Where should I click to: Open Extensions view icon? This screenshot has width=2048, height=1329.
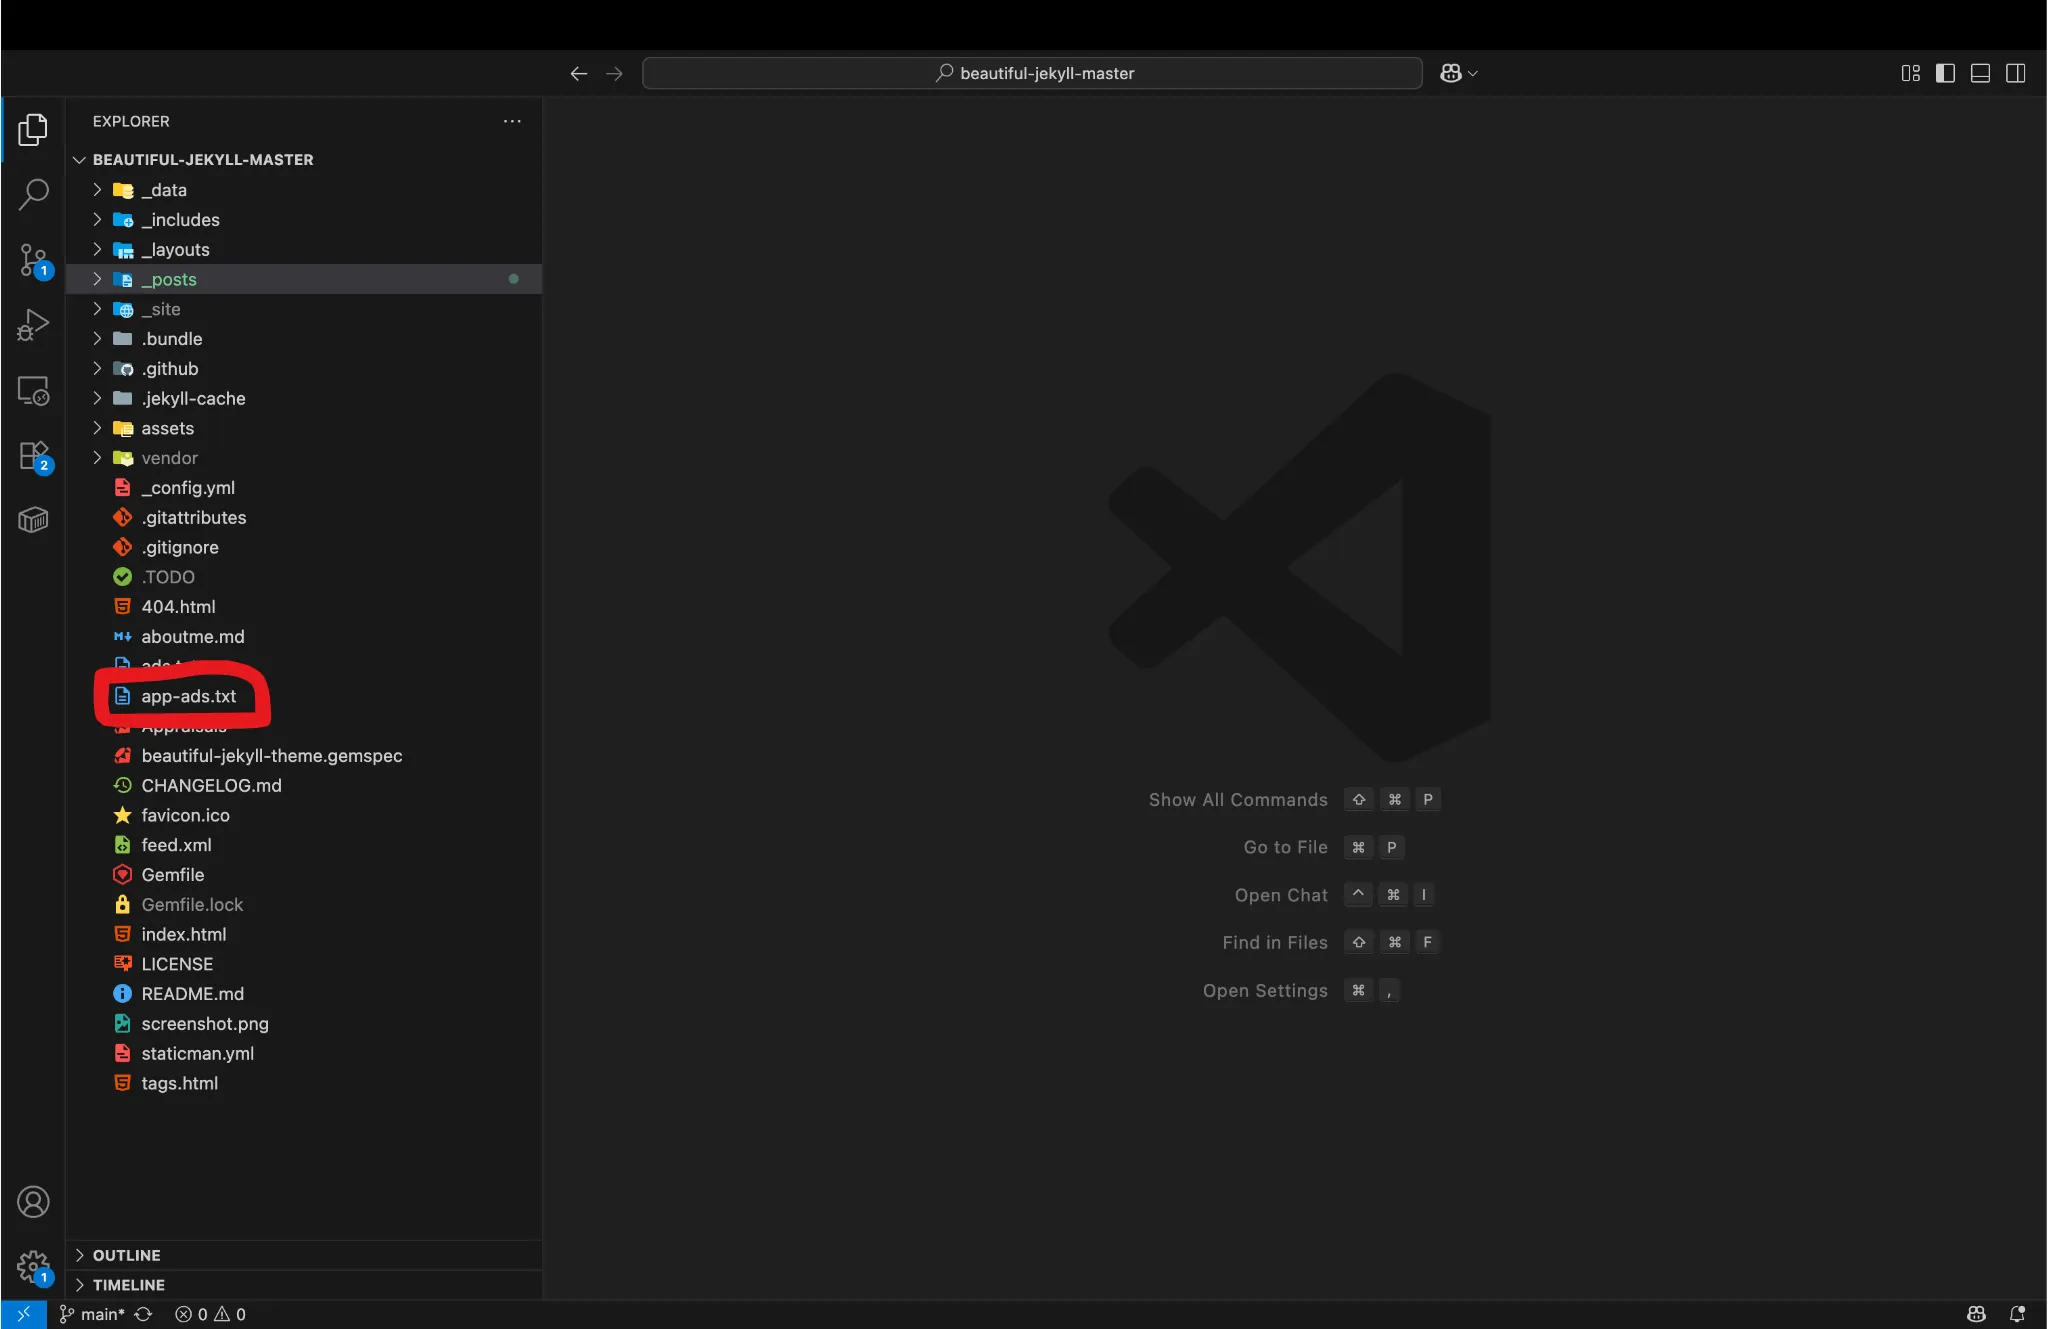(x=33, y=455)
